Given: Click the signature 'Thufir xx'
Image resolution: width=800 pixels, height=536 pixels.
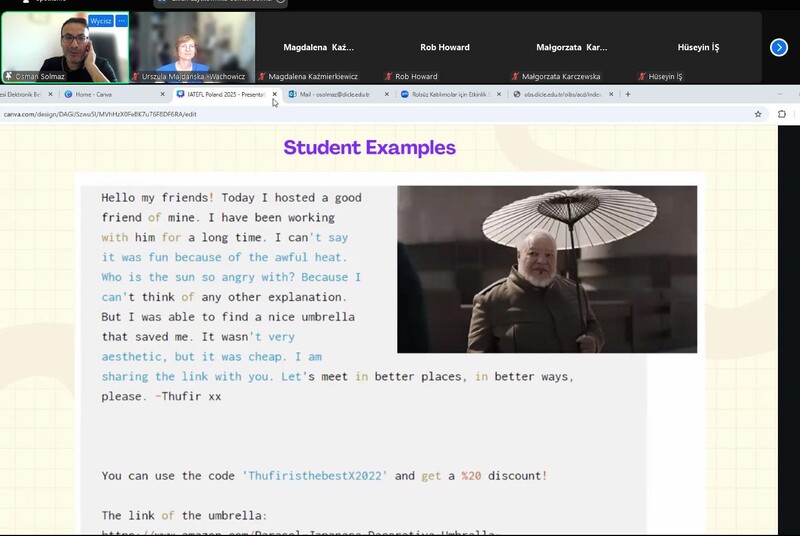Looking at the screenshot, I should tap(191, 396).
